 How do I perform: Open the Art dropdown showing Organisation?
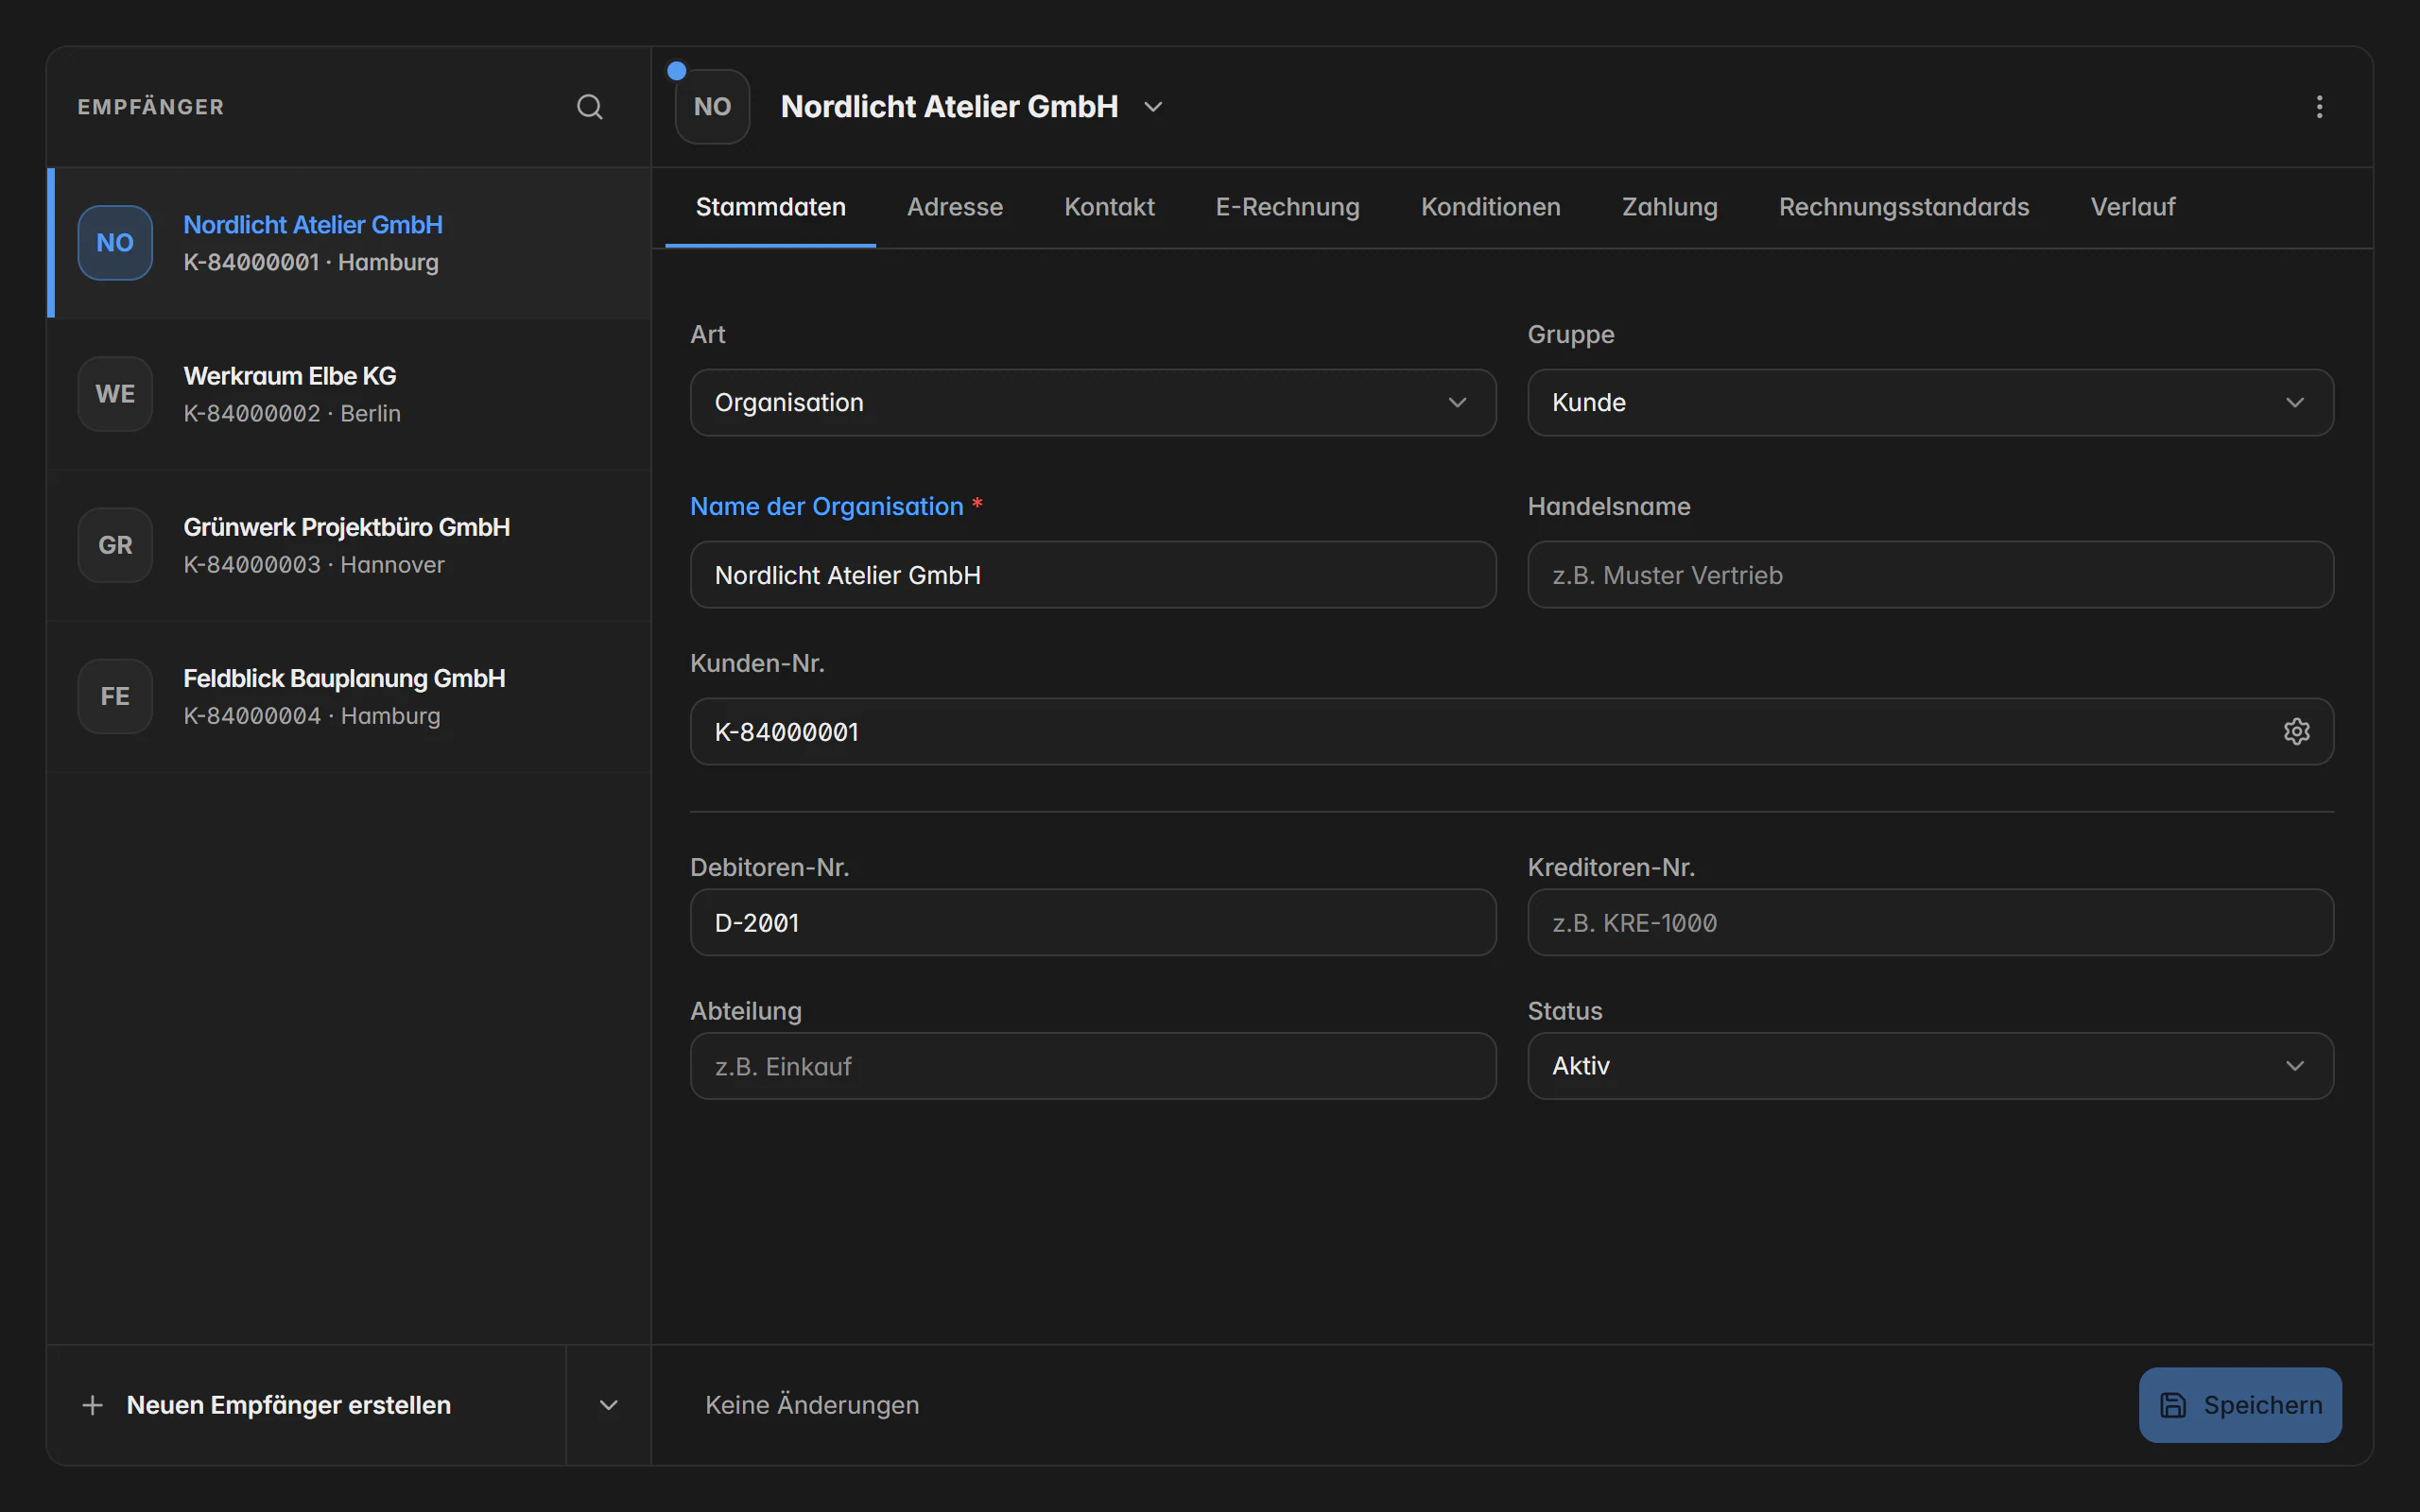[x=1093, y=403]
